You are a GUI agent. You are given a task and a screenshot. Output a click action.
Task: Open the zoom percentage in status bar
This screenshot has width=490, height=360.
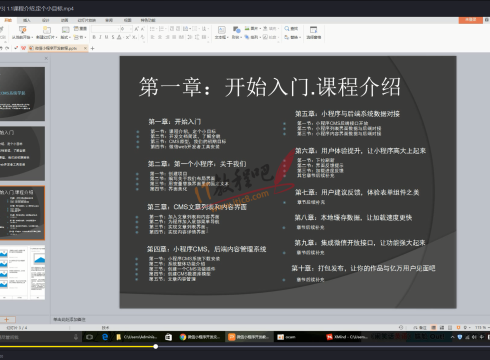[x=480, y=328]
